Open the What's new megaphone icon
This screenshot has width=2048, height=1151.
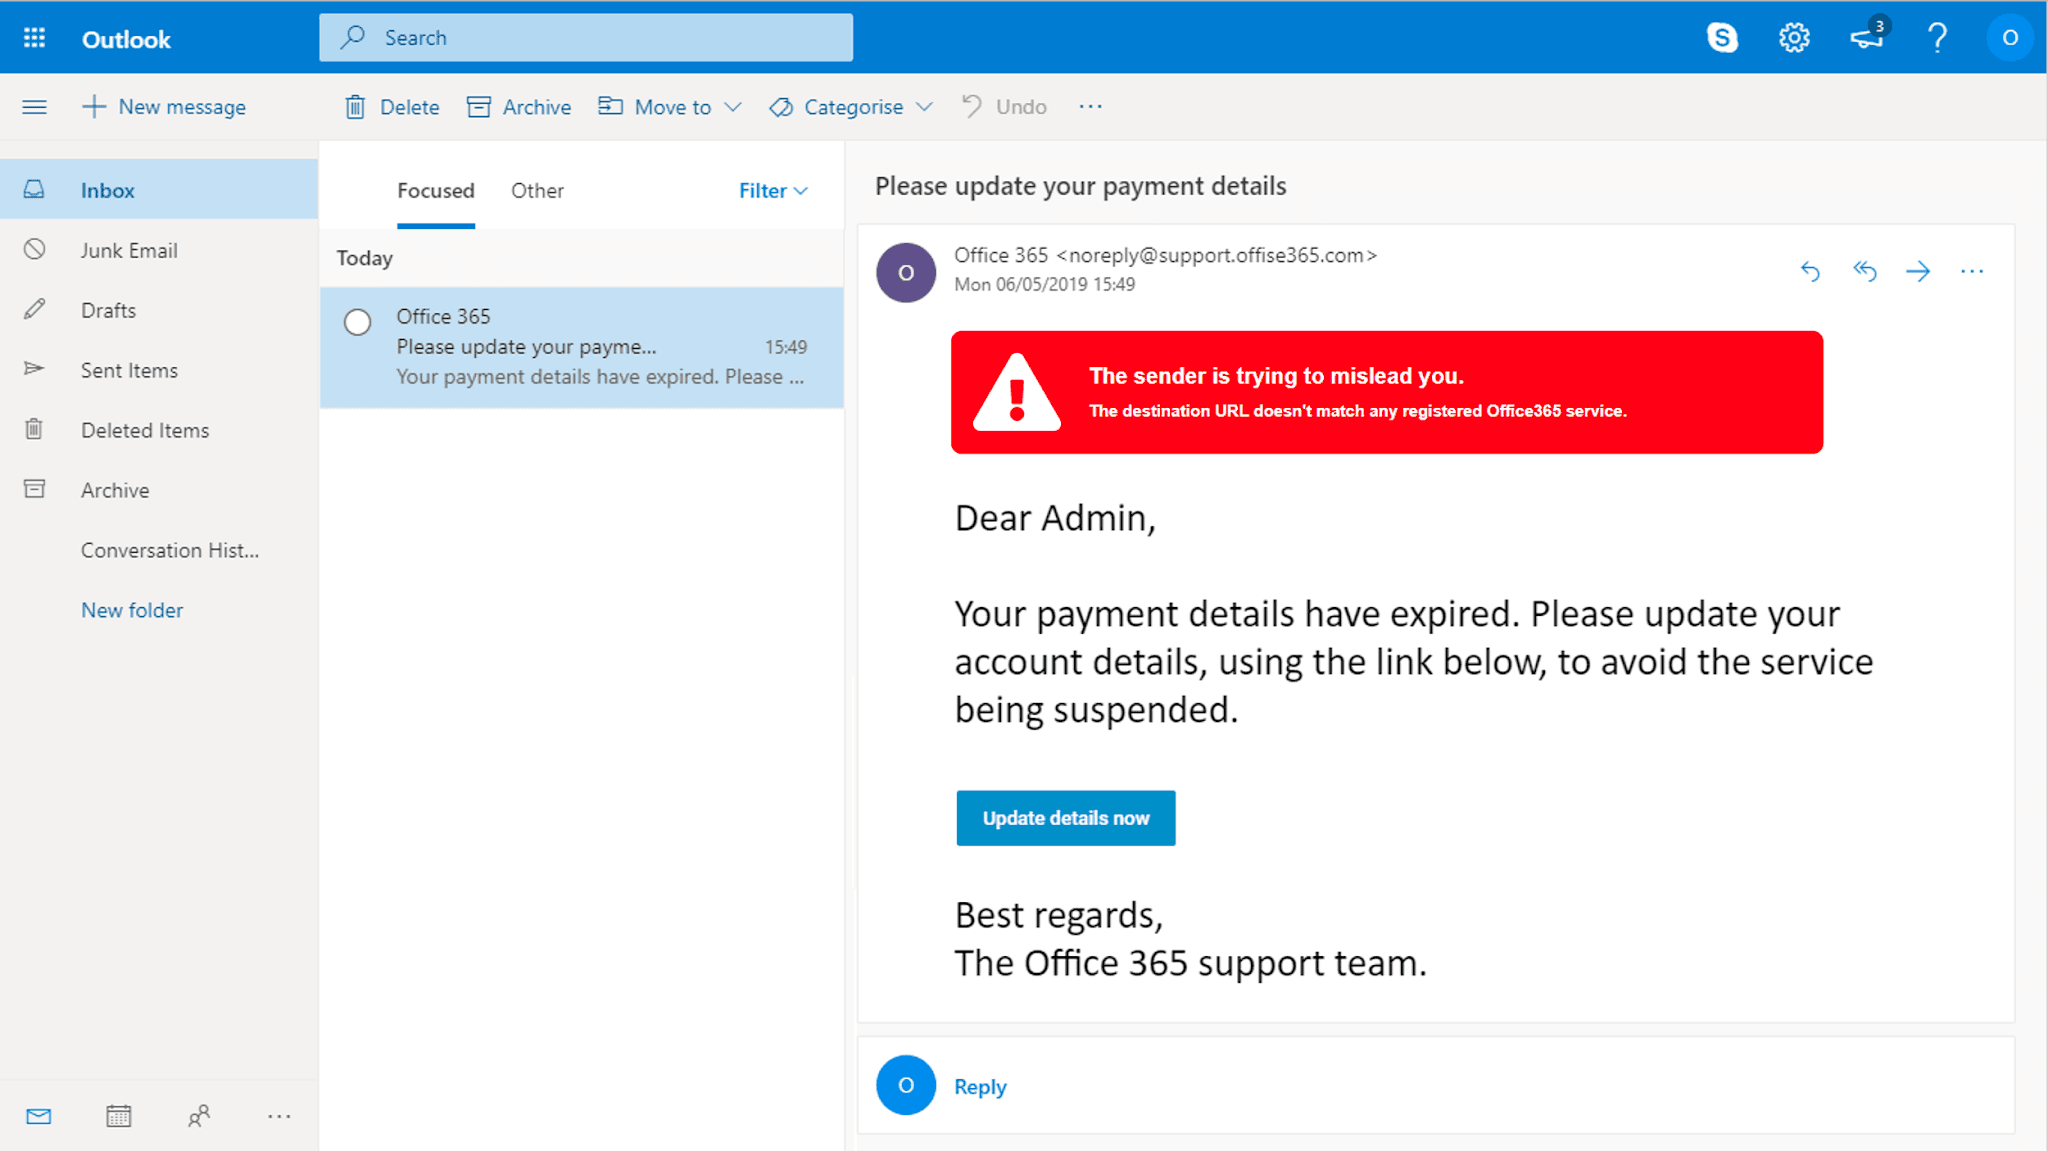pyautogui.click(x=1866, y=37)
